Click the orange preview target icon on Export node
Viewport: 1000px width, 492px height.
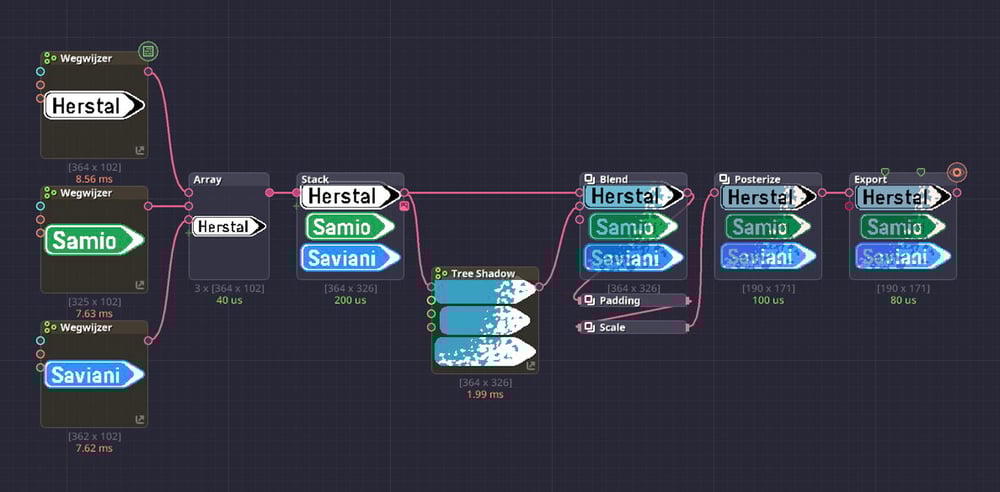point(957,172)
